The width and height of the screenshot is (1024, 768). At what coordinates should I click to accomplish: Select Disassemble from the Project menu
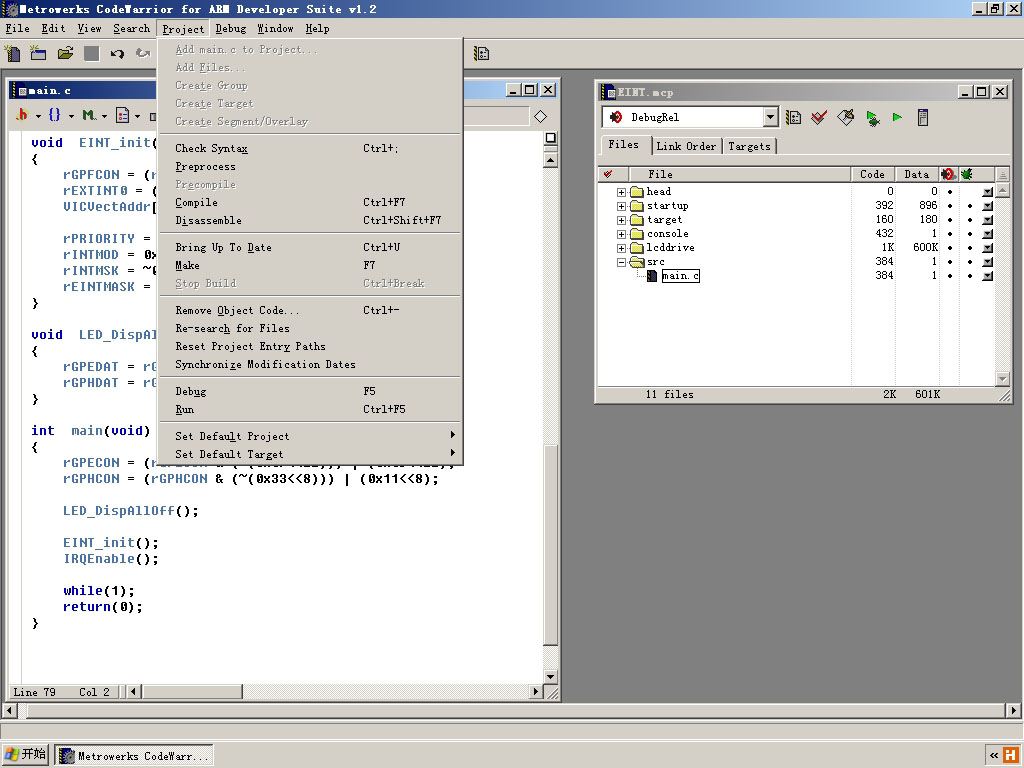point(311,220)
